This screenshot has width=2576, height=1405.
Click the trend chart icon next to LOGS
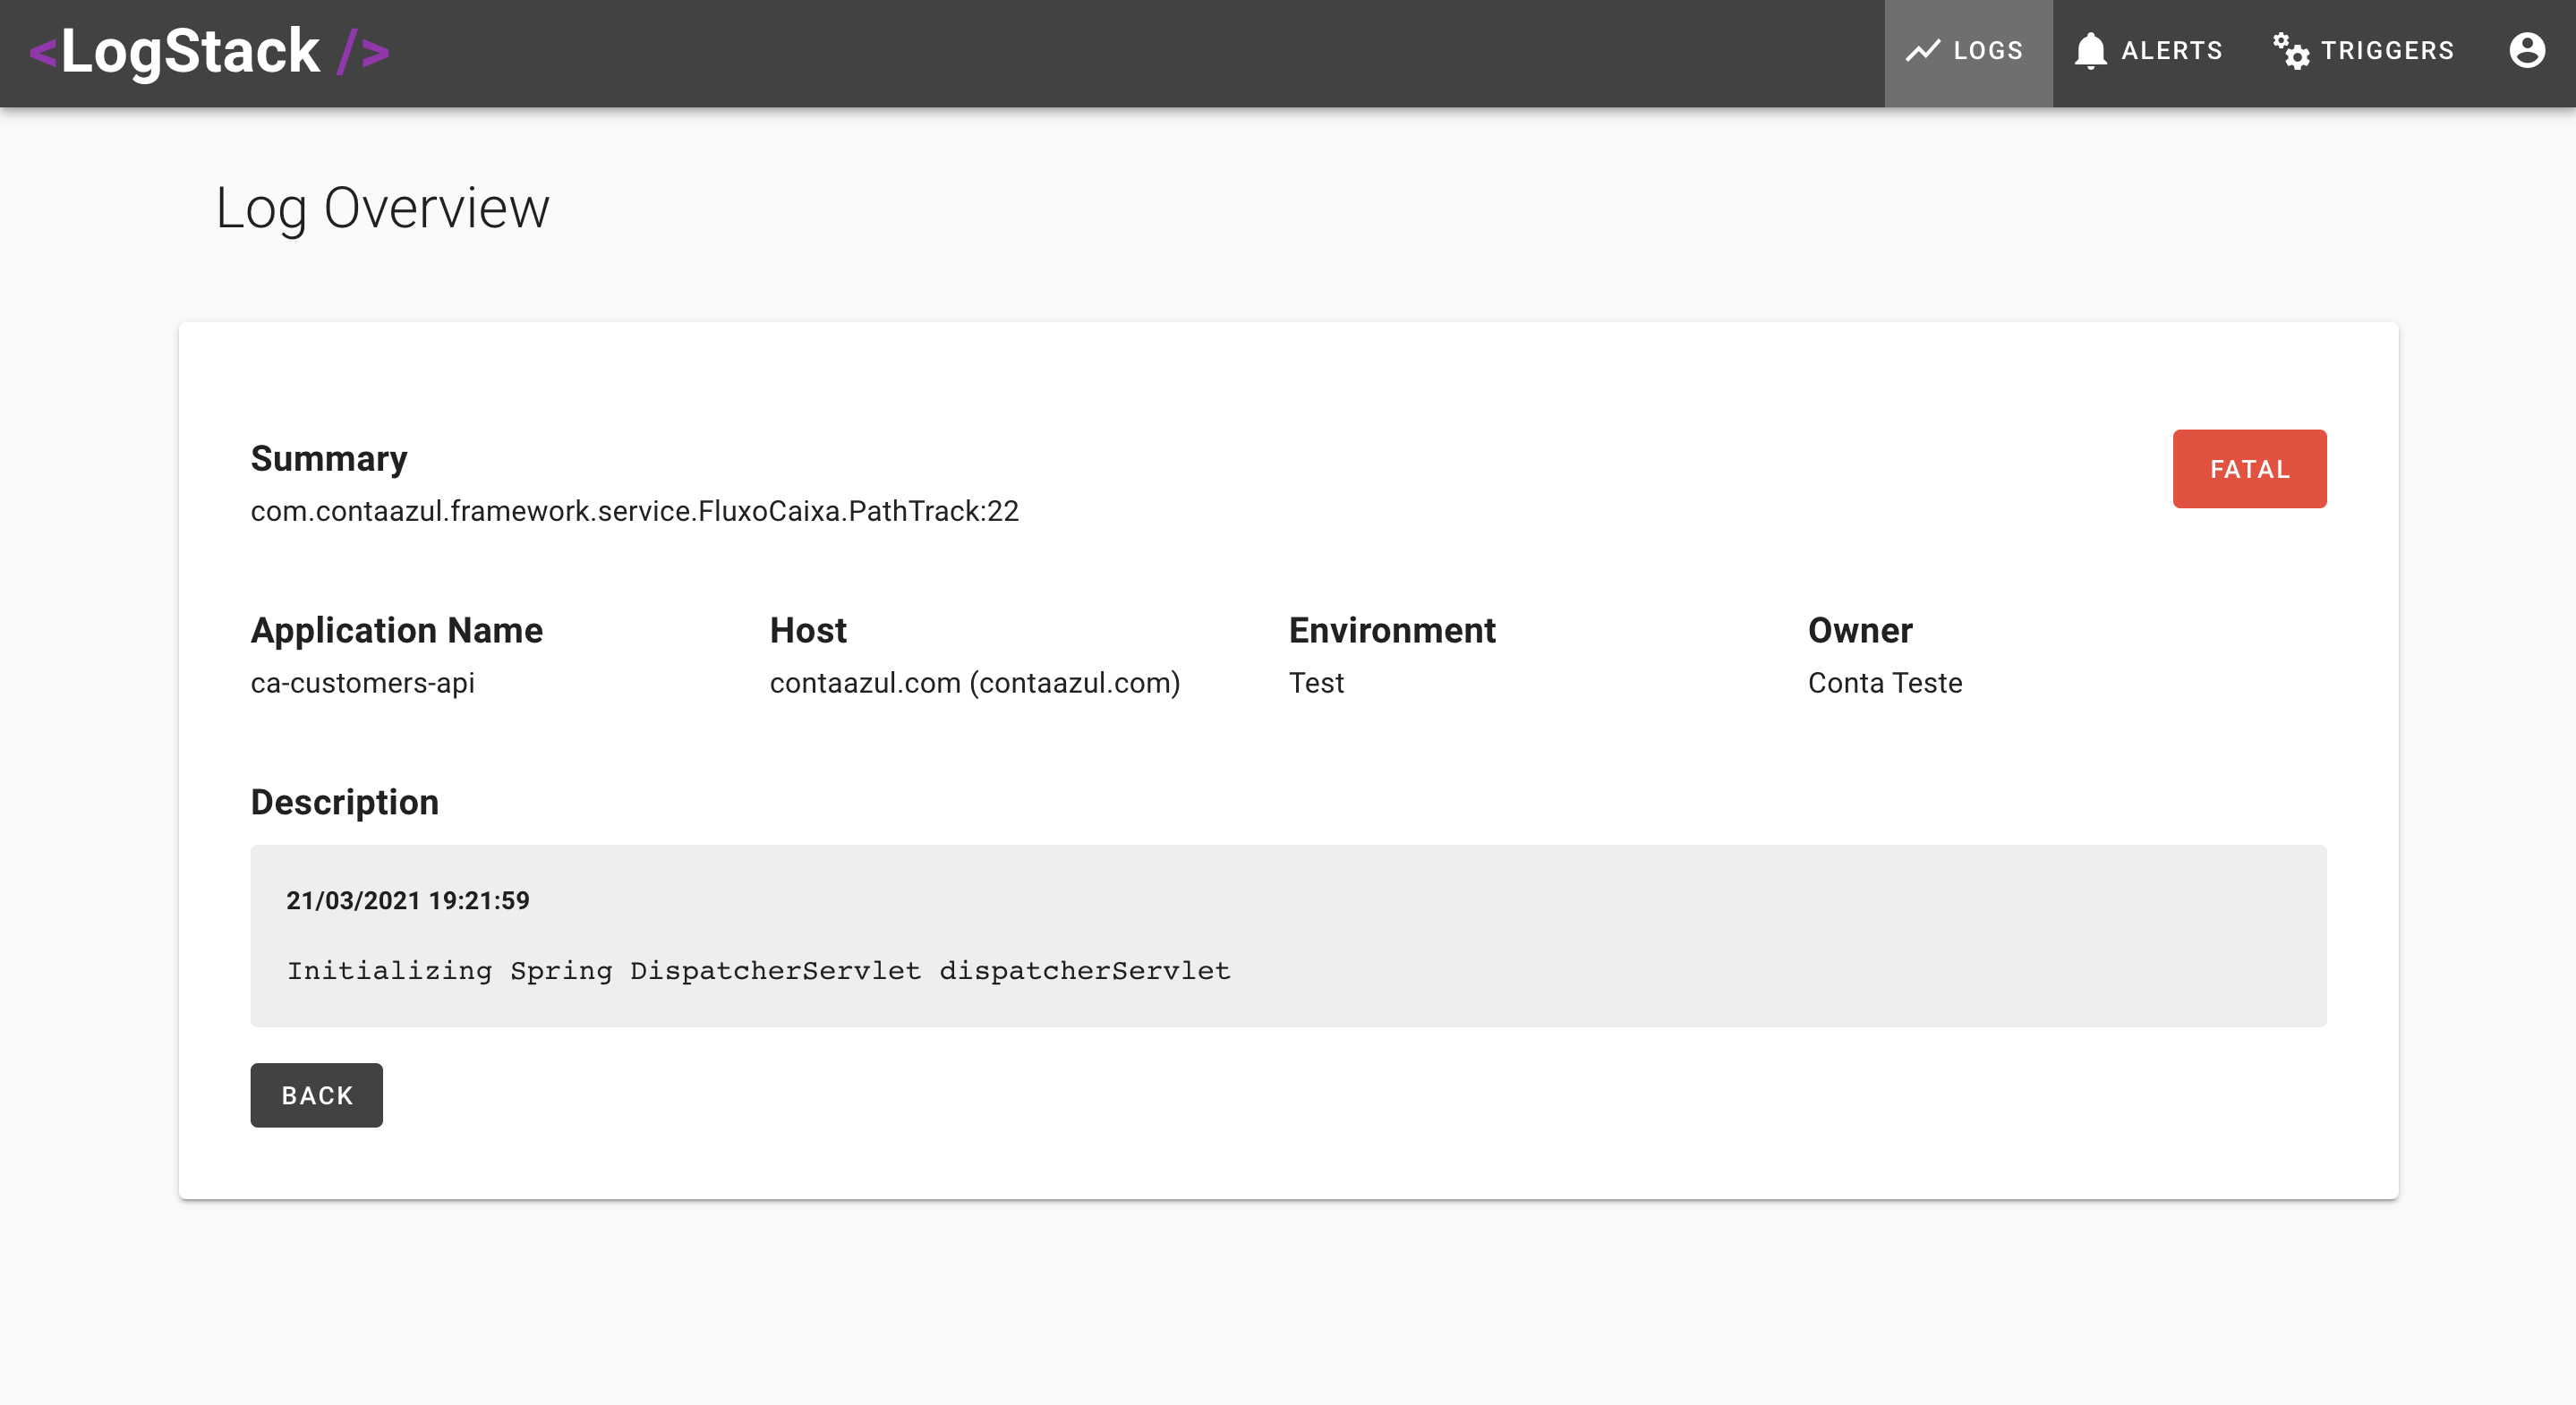(x=1920, y=50)
